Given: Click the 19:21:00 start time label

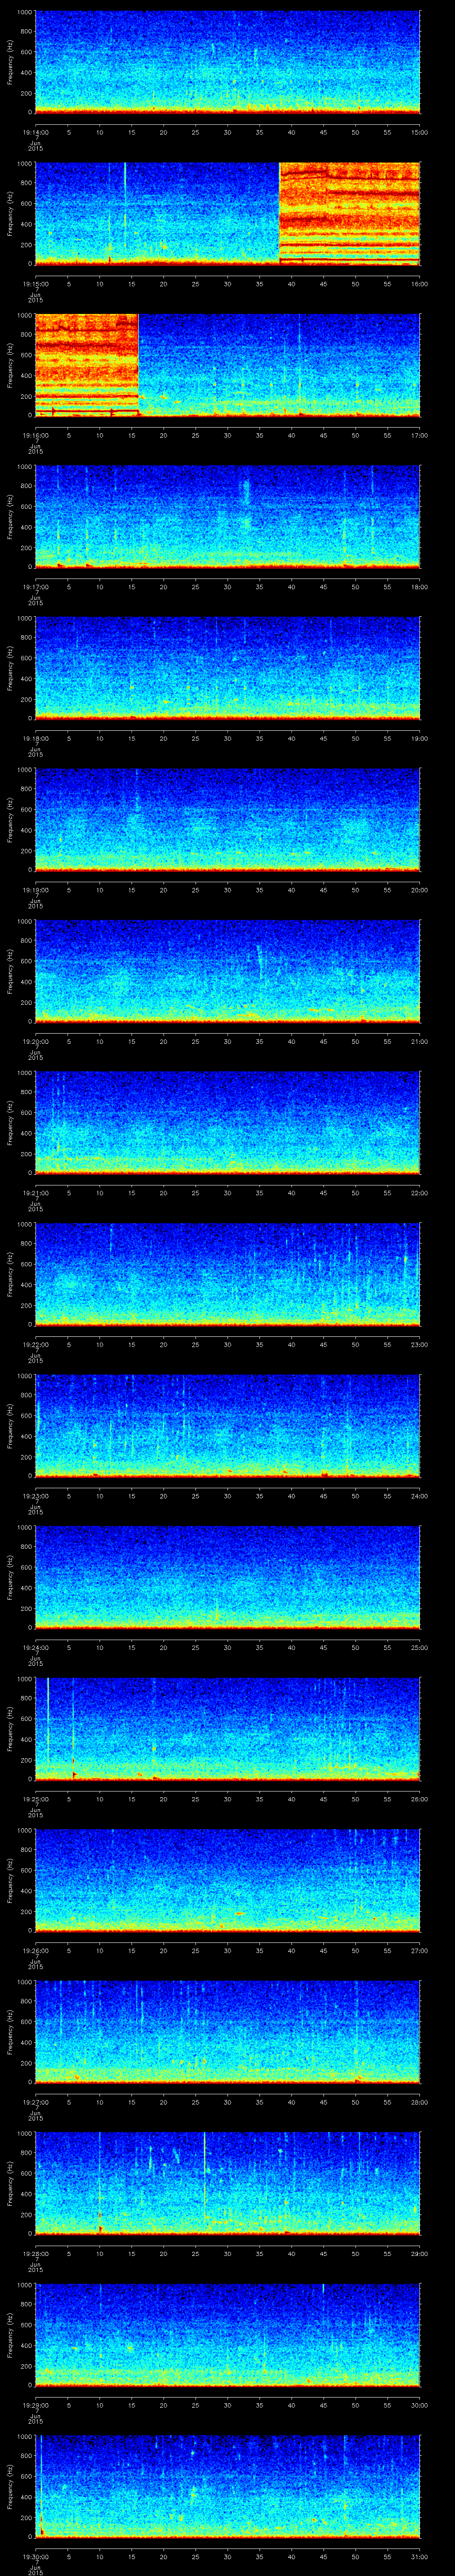Looking at the screenshot, I should (35, 1193).
